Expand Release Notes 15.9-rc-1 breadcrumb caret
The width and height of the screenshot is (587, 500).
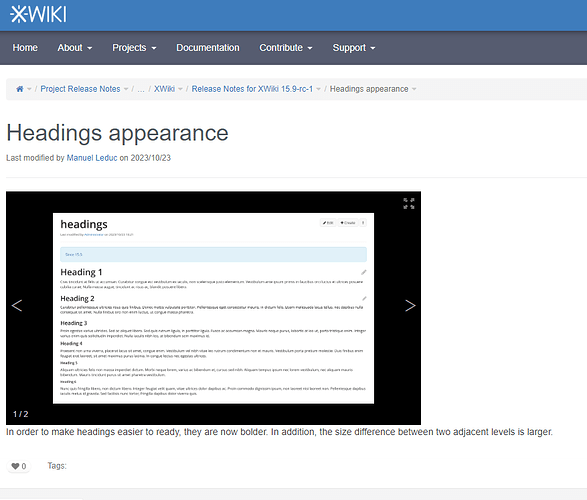pos(319,89)
